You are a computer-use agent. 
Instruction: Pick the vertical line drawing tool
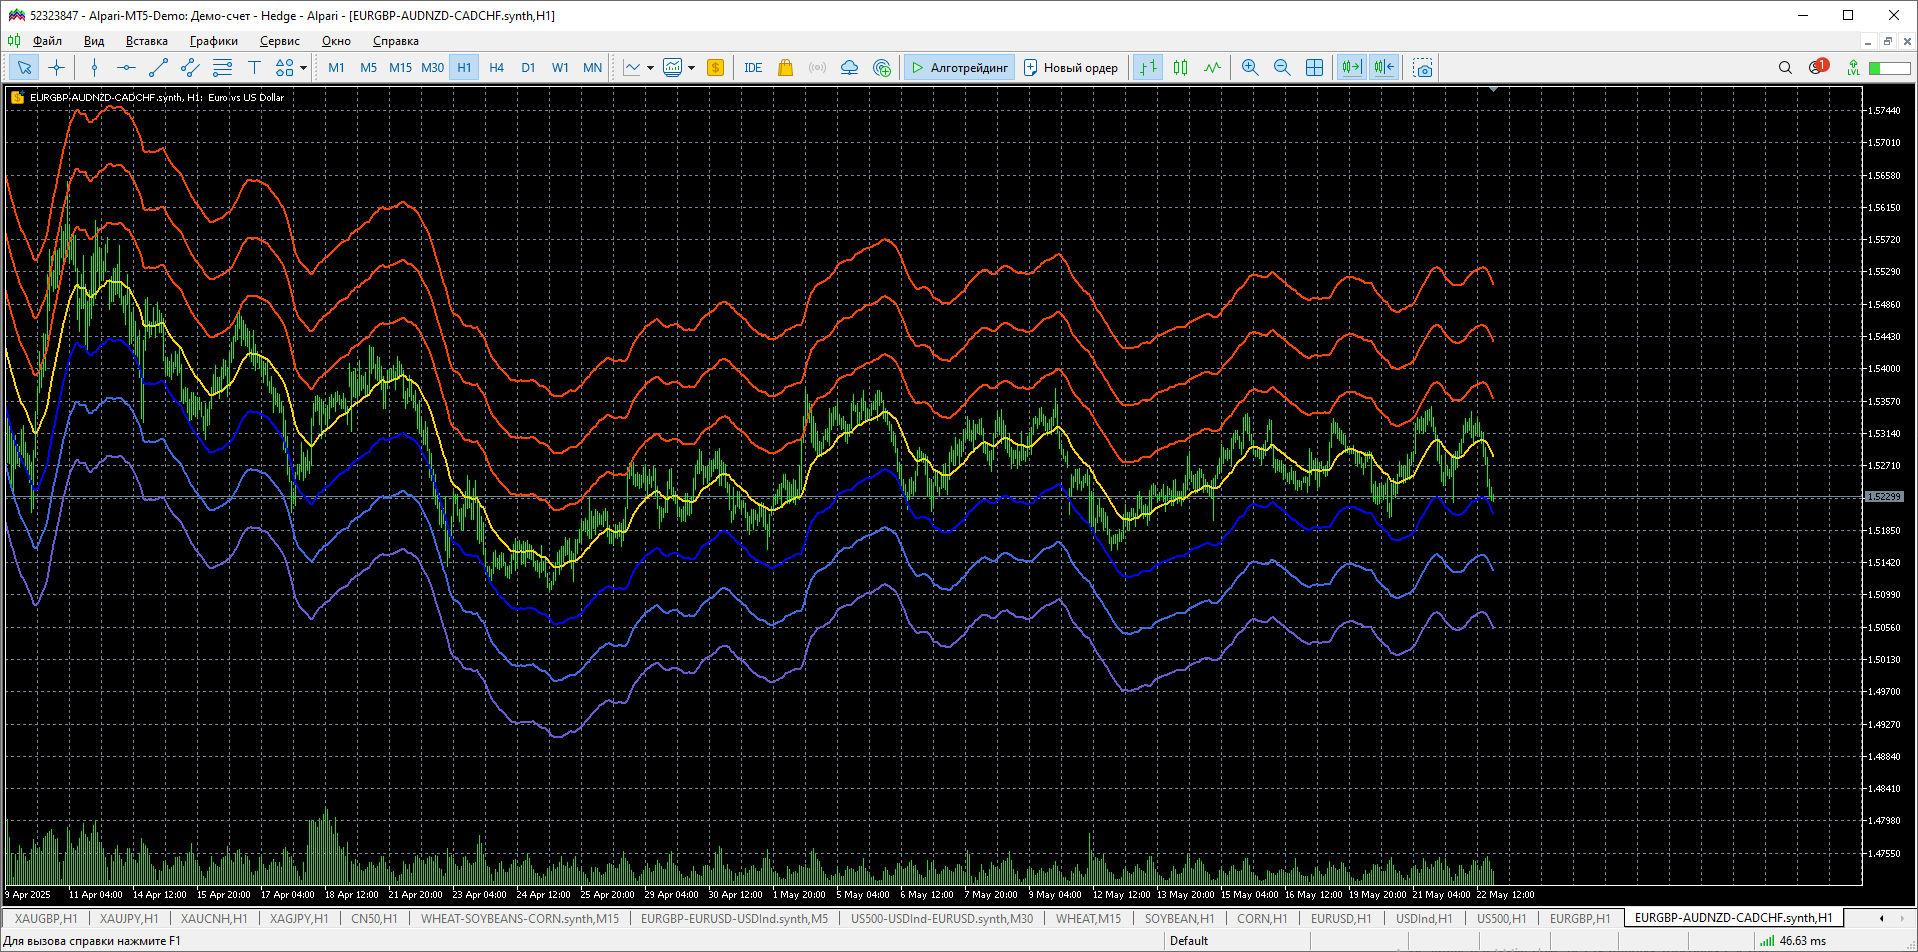(94, 68)
